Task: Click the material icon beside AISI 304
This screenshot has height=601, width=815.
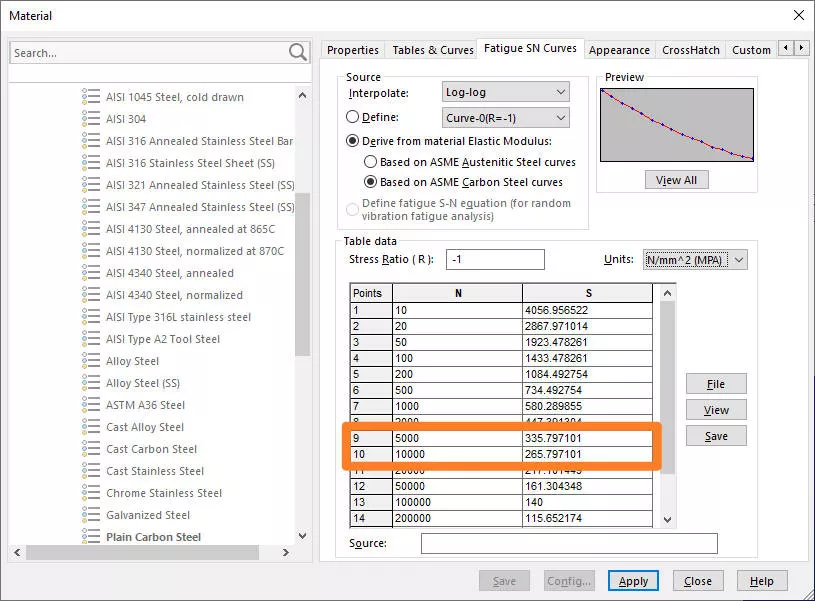Action: [x=90, y=119]
